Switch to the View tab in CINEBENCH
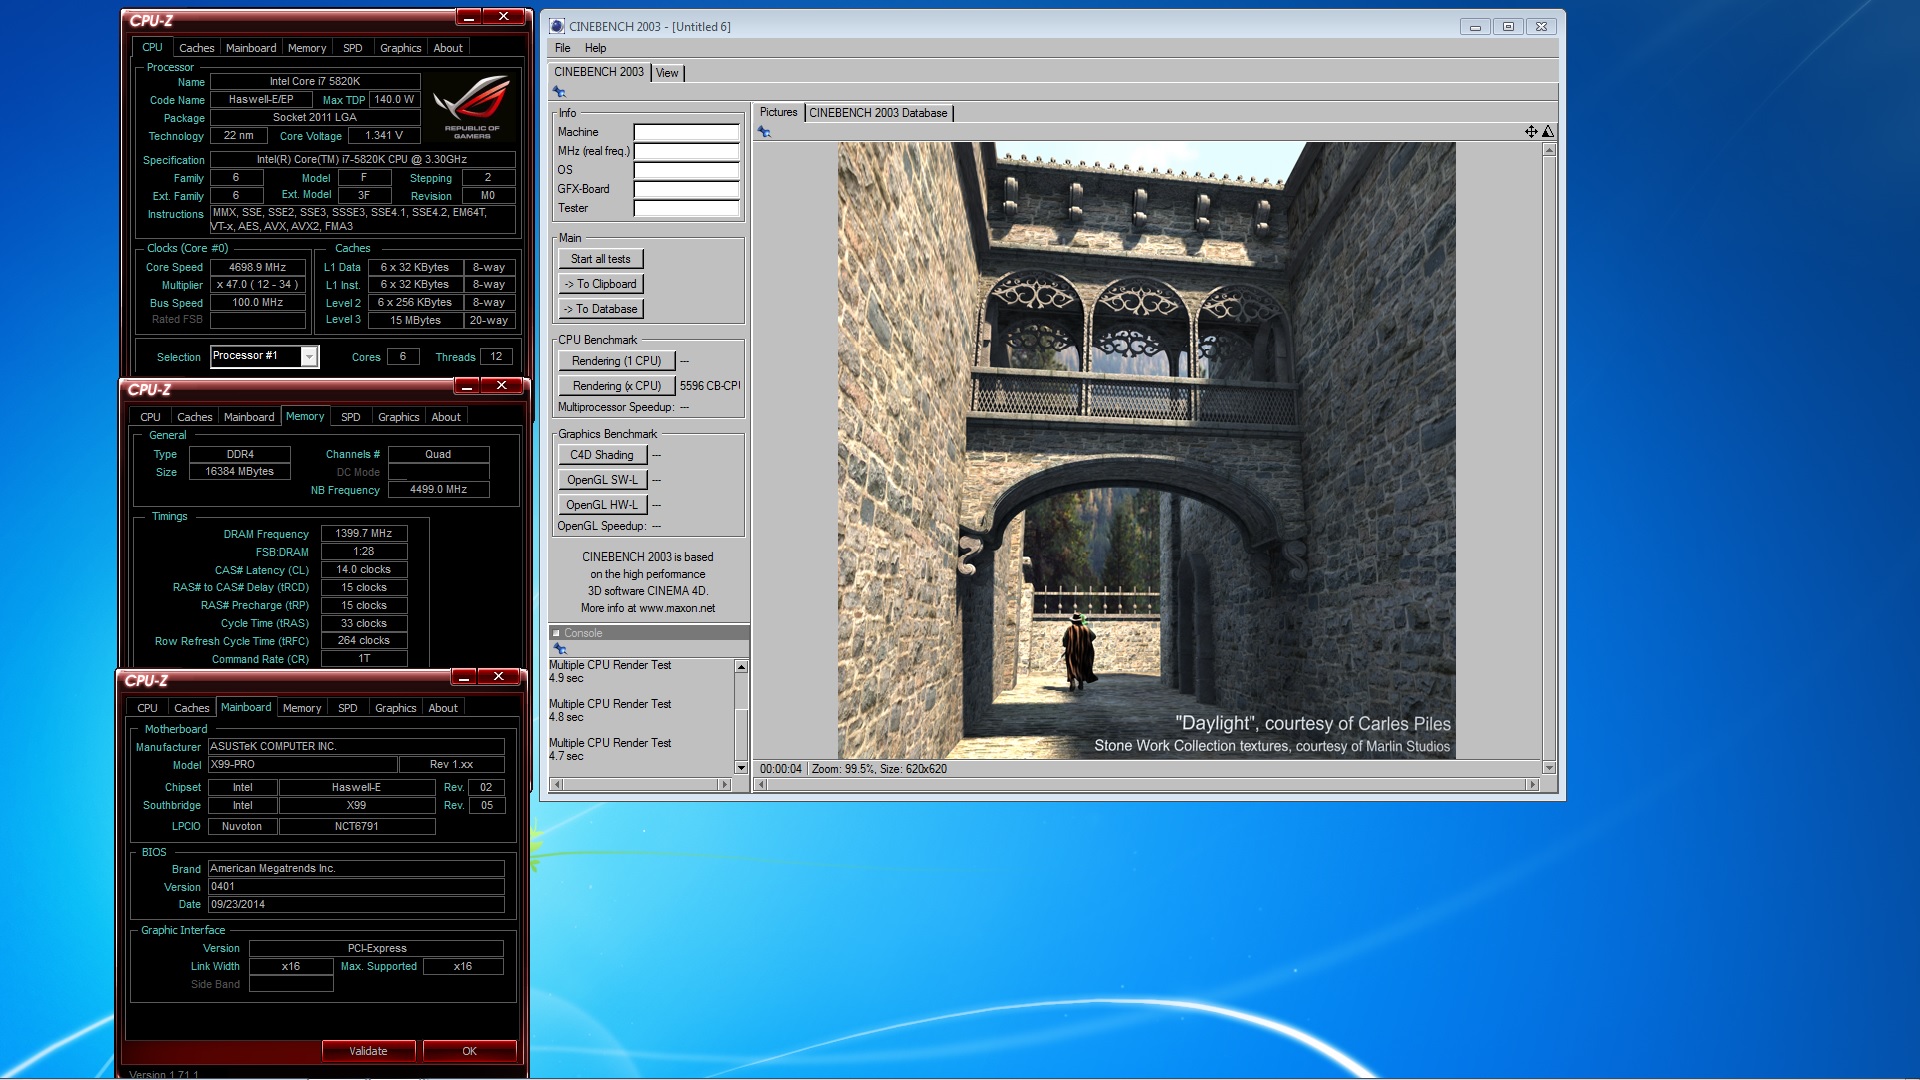Screen dimensions: 1920x1080 tap(667, 73)
